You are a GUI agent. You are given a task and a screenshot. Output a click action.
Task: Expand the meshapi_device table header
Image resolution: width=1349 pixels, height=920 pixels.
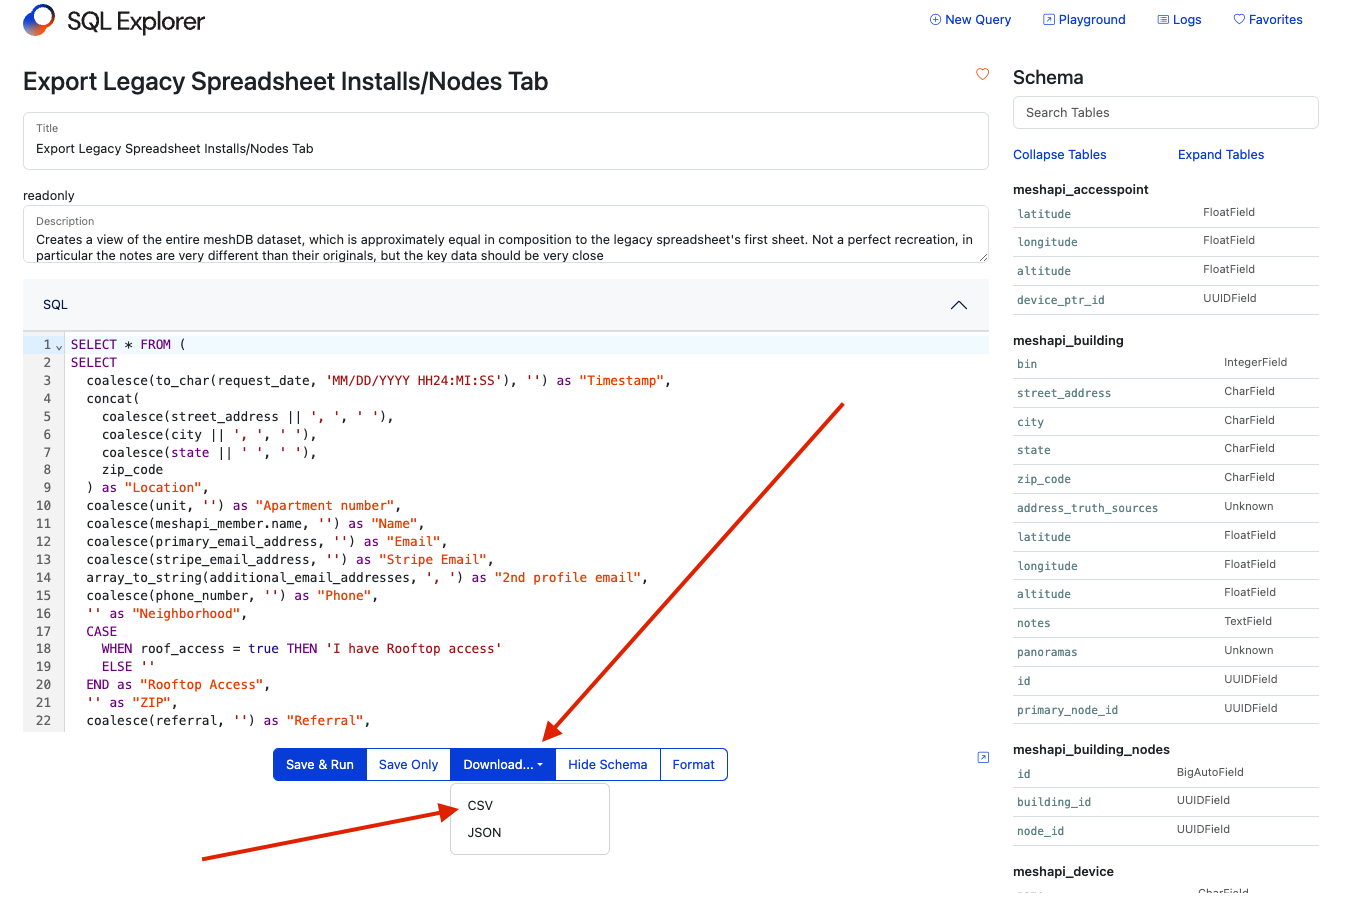pos(1063,871)
